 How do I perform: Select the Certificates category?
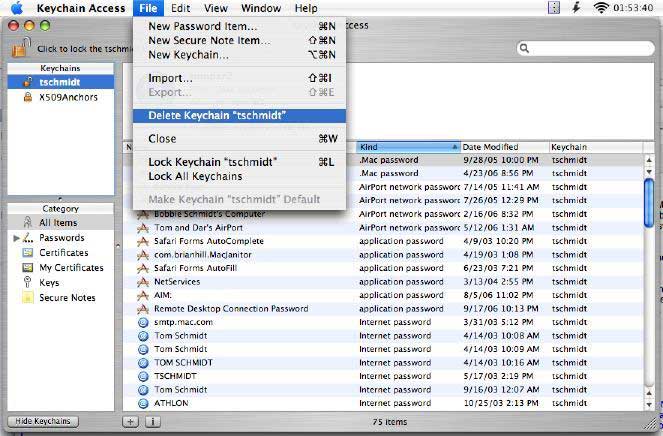coord(63,253)
